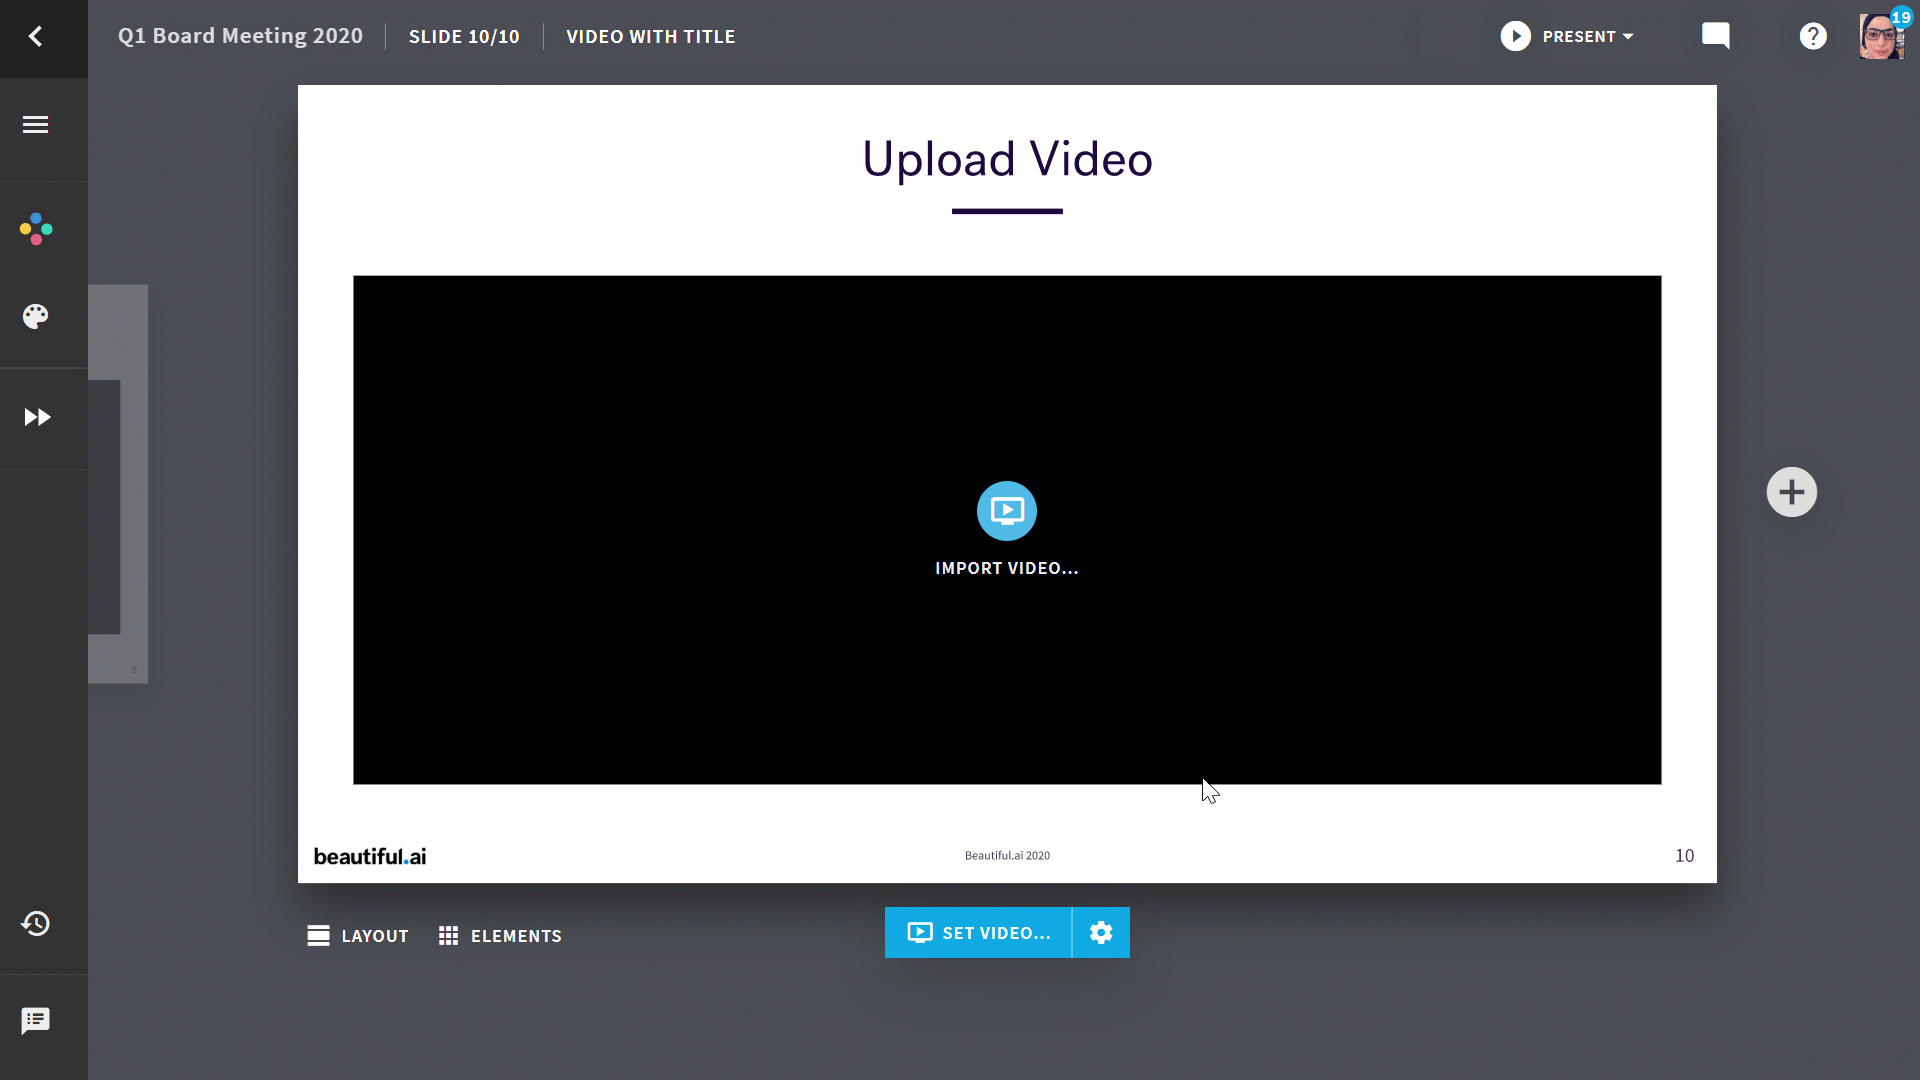Select the slides navigator dots icon
Screen dimensions: 1920x1080
pos(36,228)
